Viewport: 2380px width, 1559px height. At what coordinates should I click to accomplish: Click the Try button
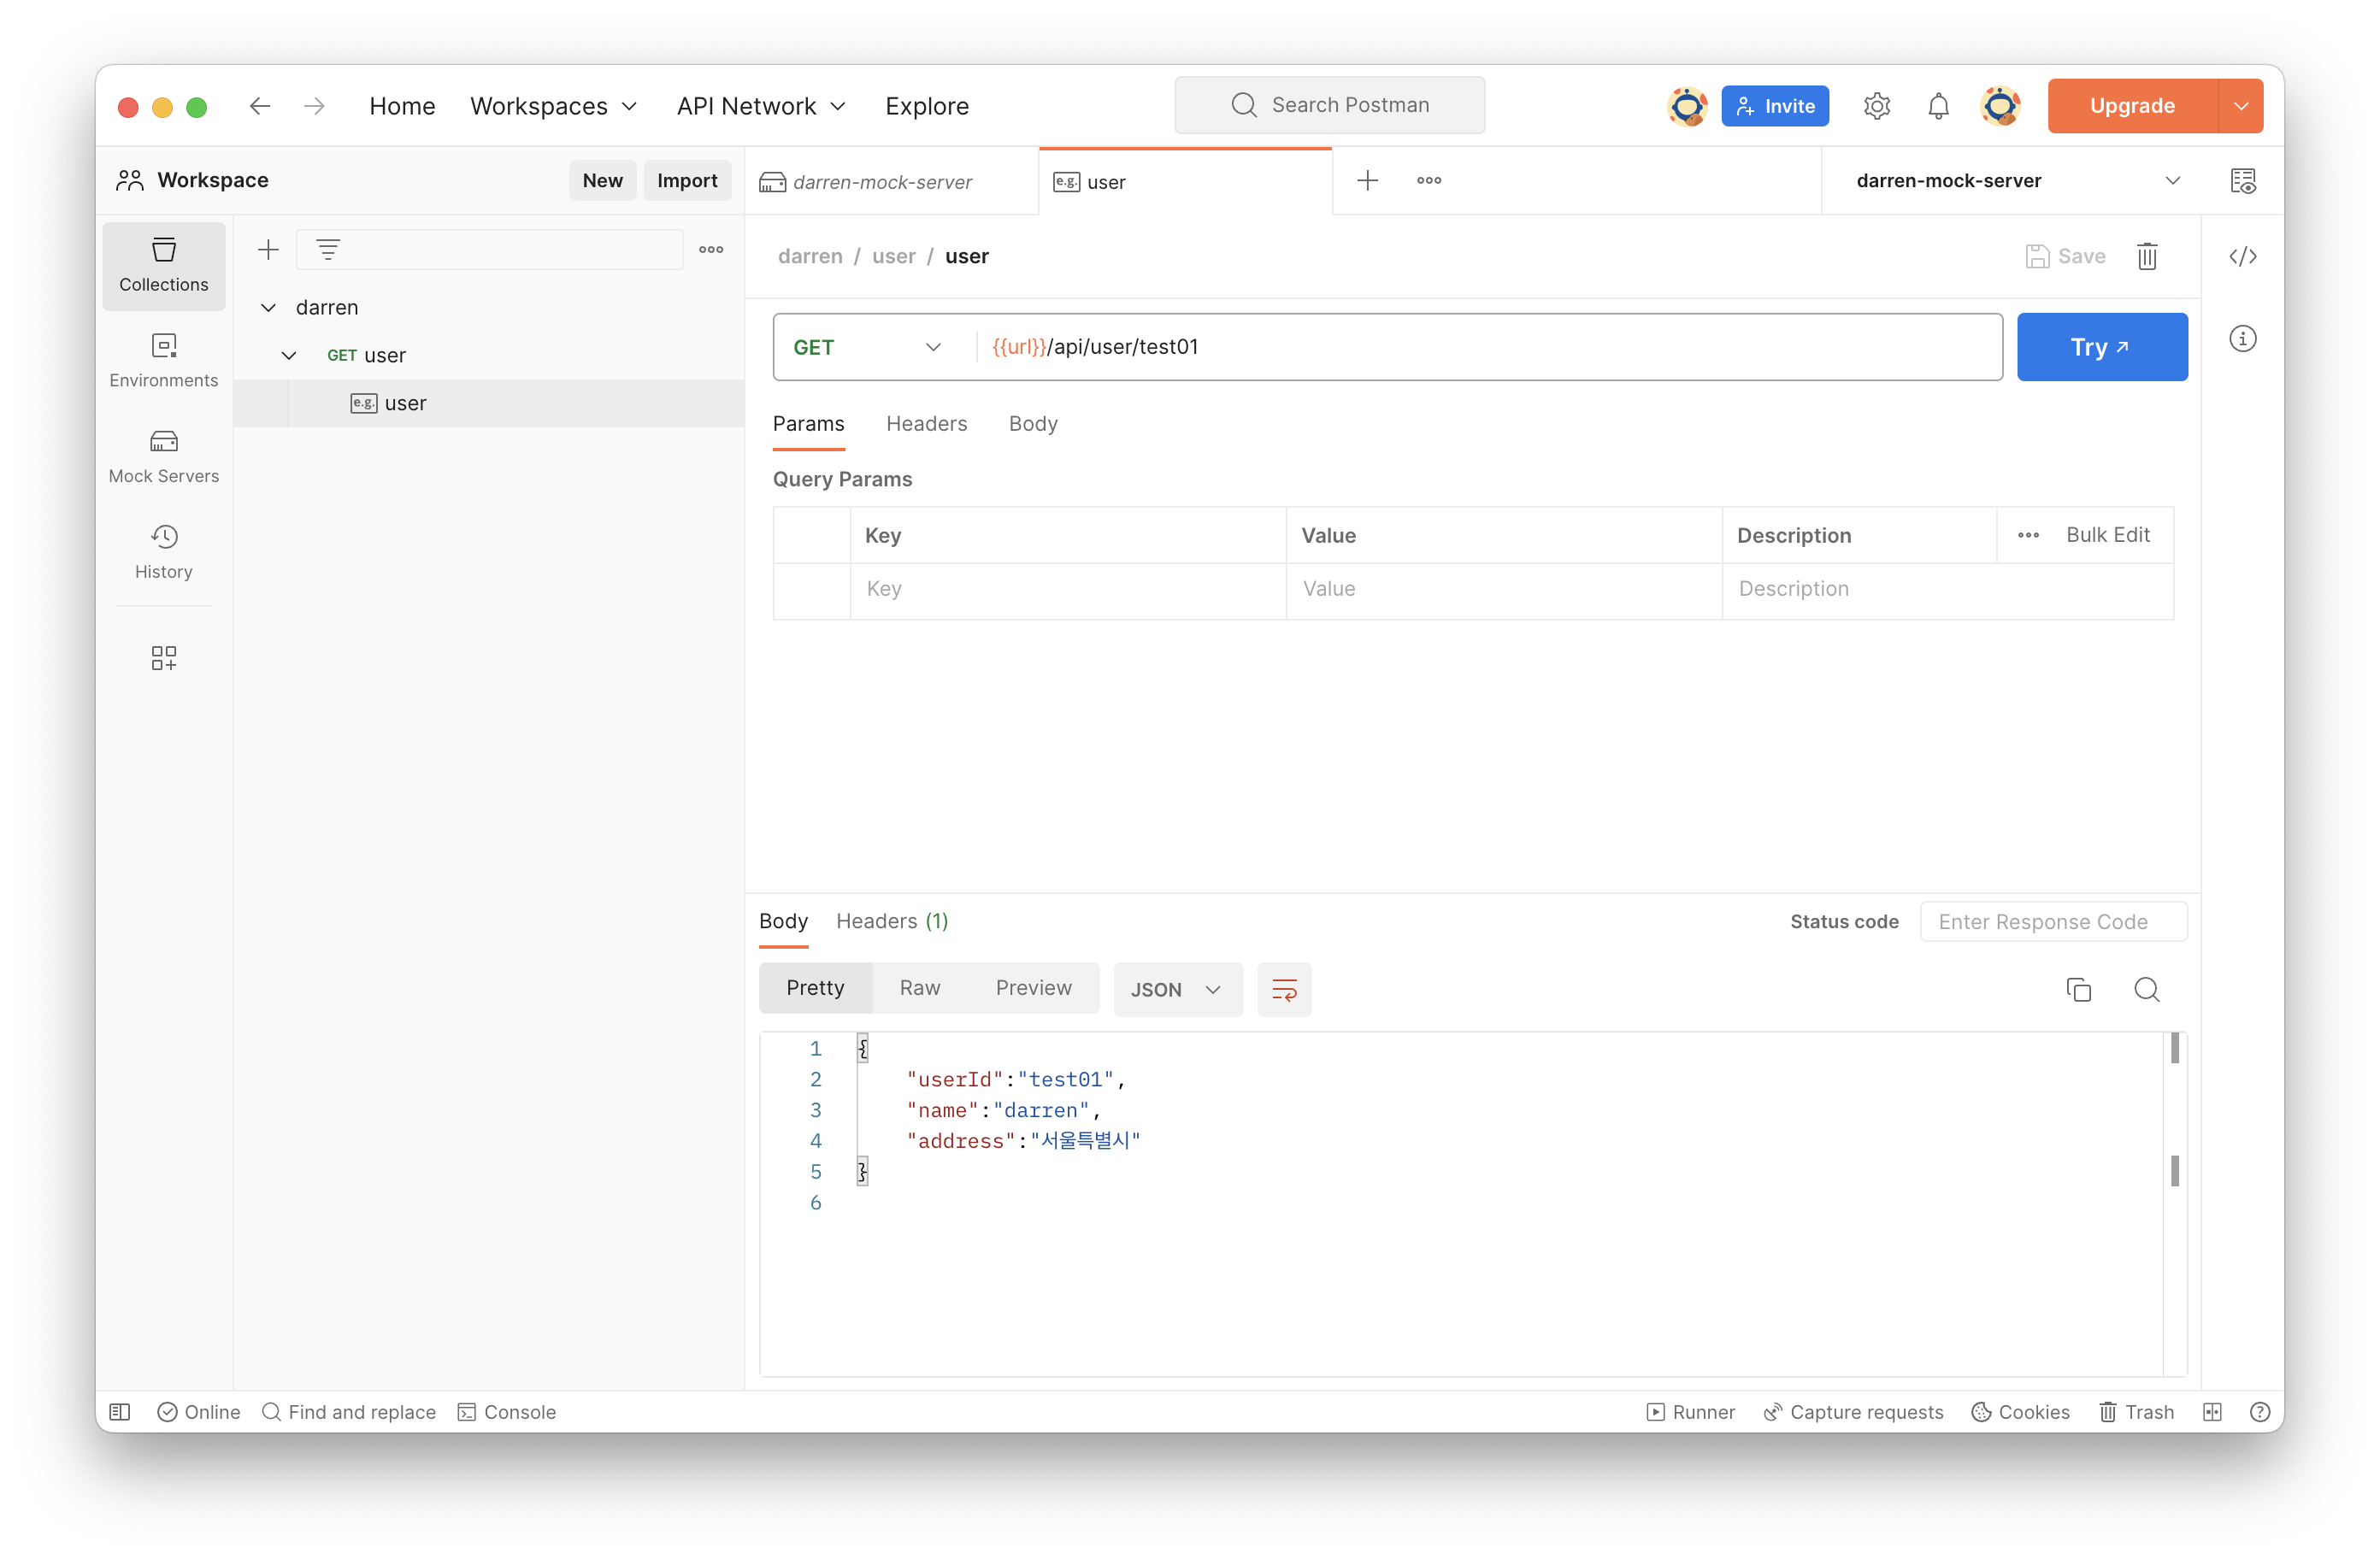click(x=2101, y=347)
